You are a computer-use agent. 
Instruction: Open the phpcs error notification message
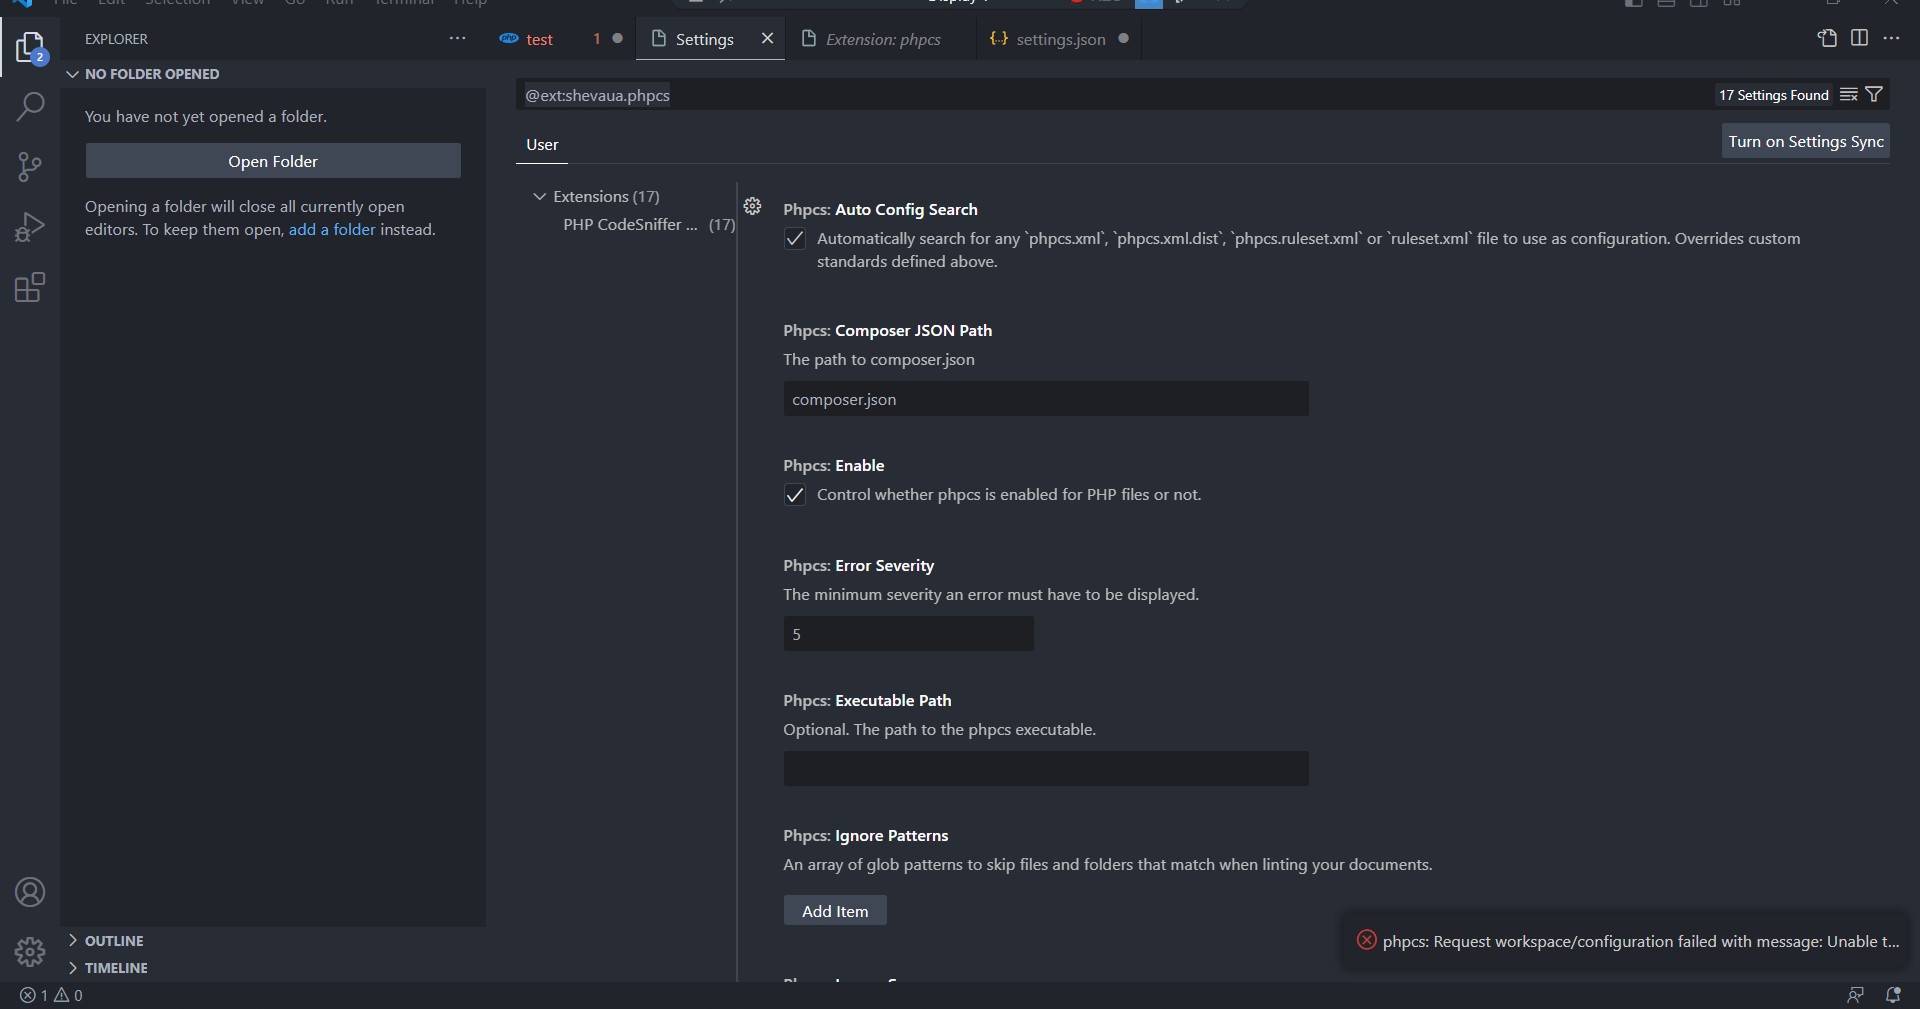coord(1641,941)
